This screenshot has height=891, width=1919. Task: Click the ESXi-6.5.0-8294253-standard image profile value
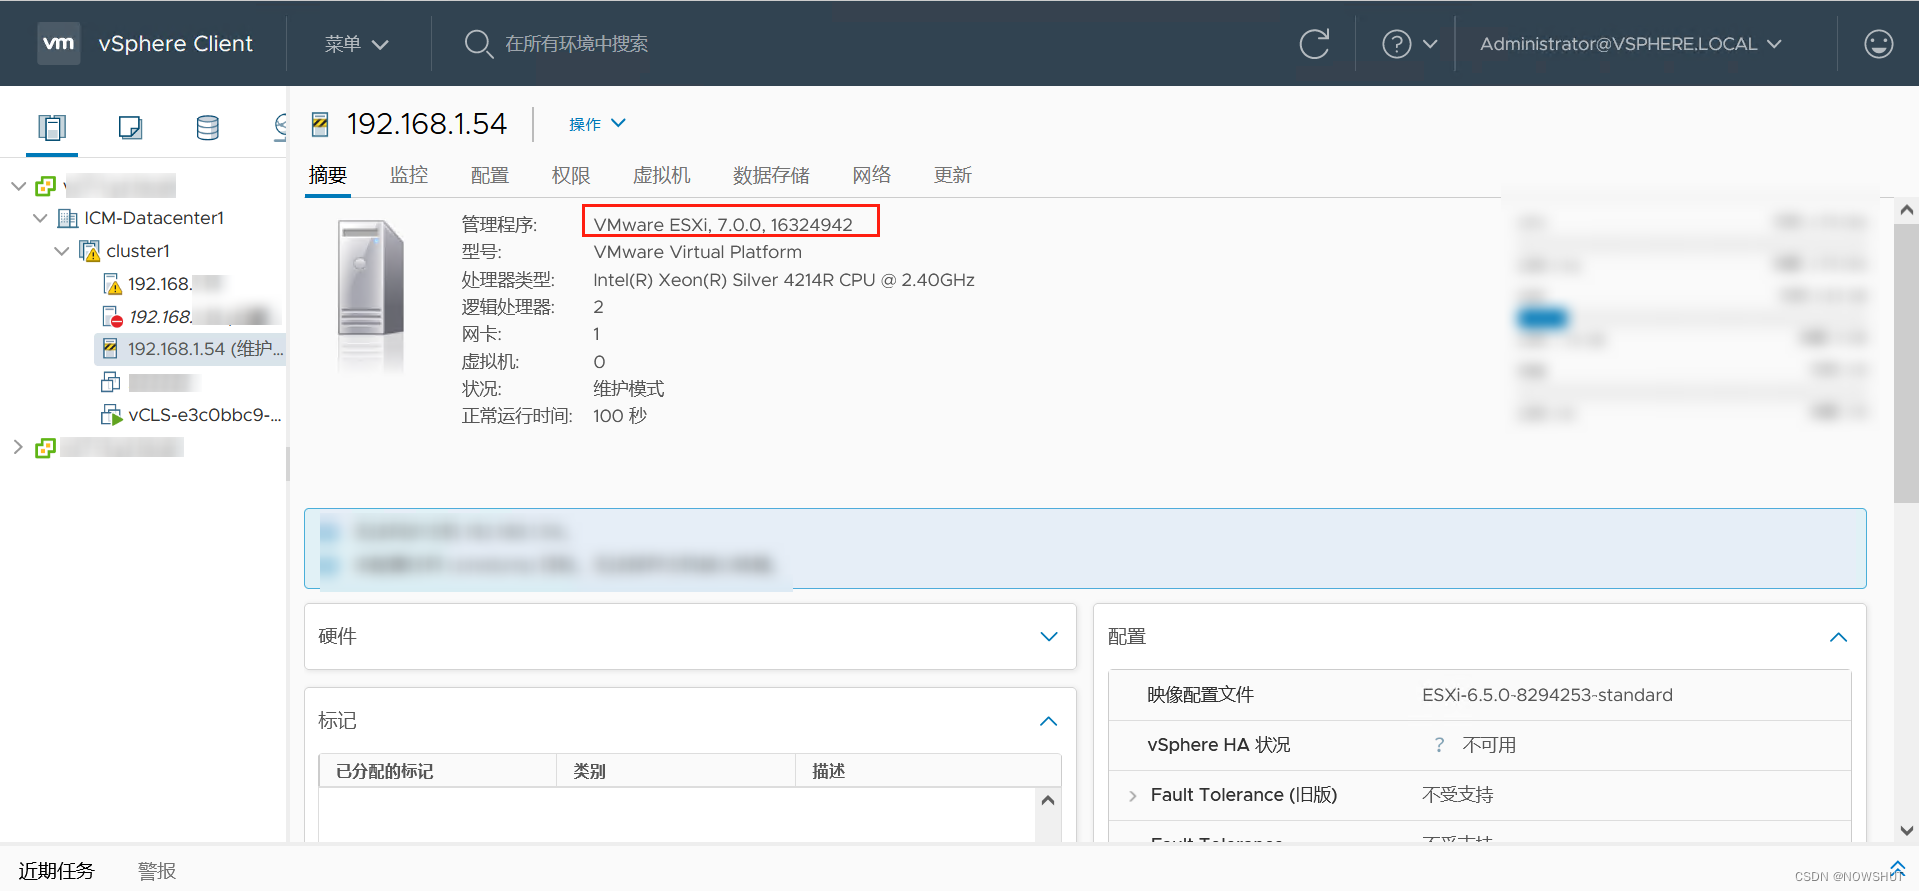(1547, 695)
